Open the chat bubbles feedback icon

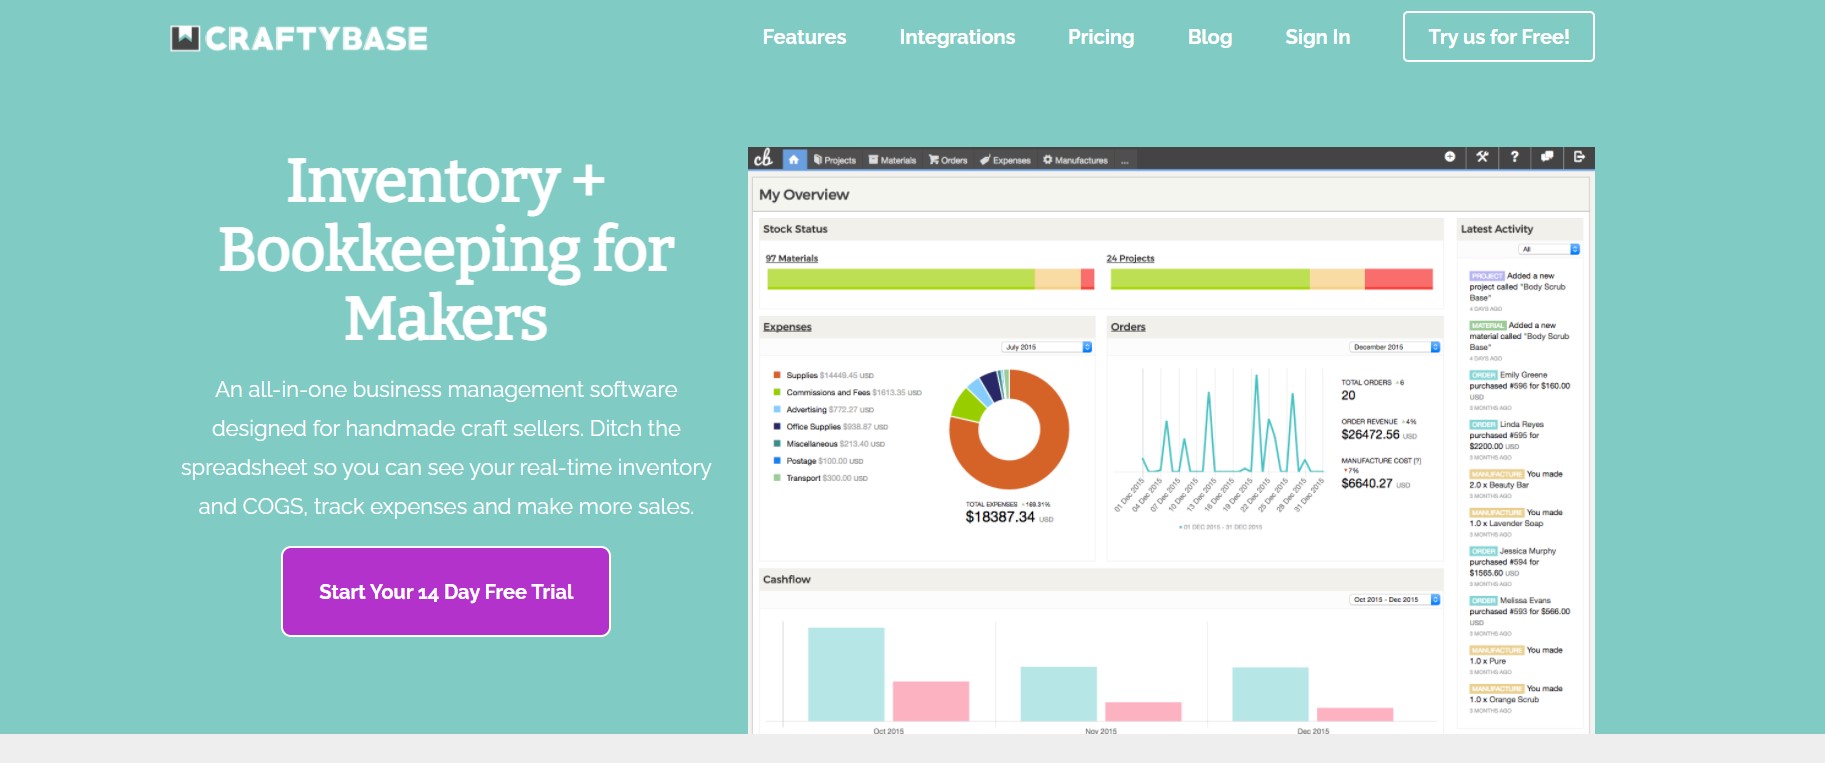click(1547, 157)
